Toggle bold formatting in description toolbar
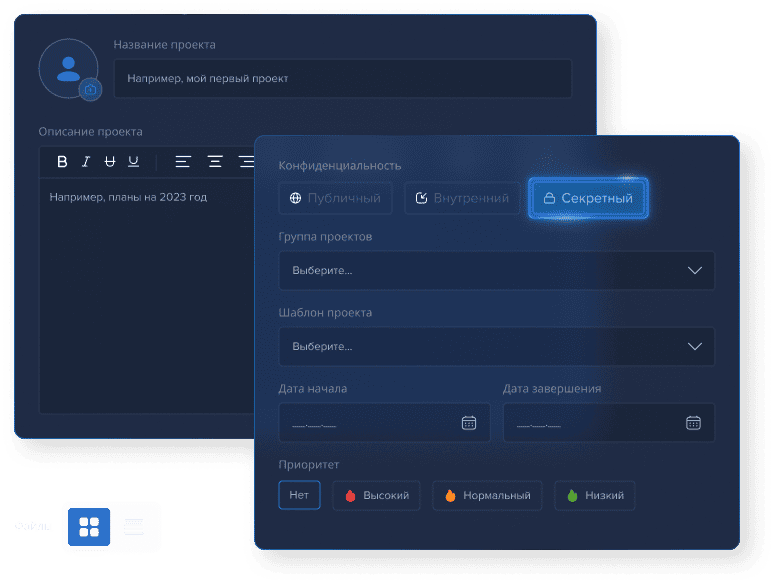This screenshot has height=584, width=774. click(62, 162)
